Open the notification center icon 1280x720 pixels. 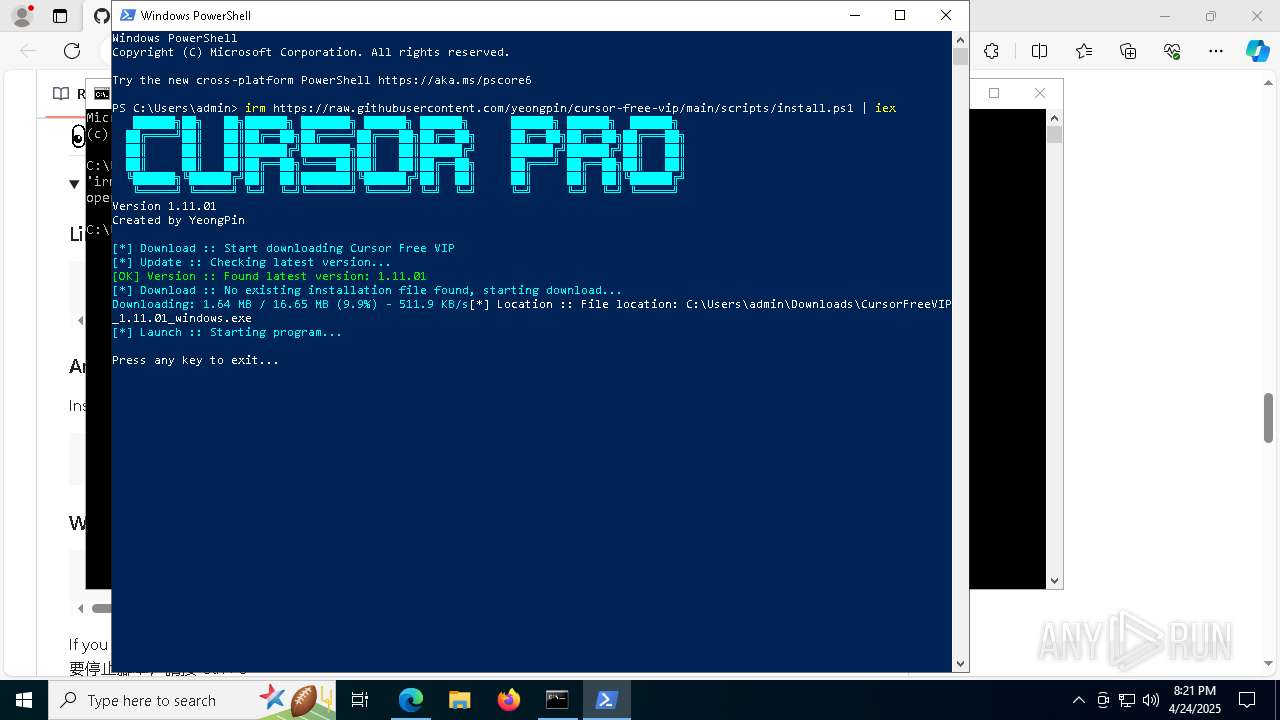(x=1247, y=700)
